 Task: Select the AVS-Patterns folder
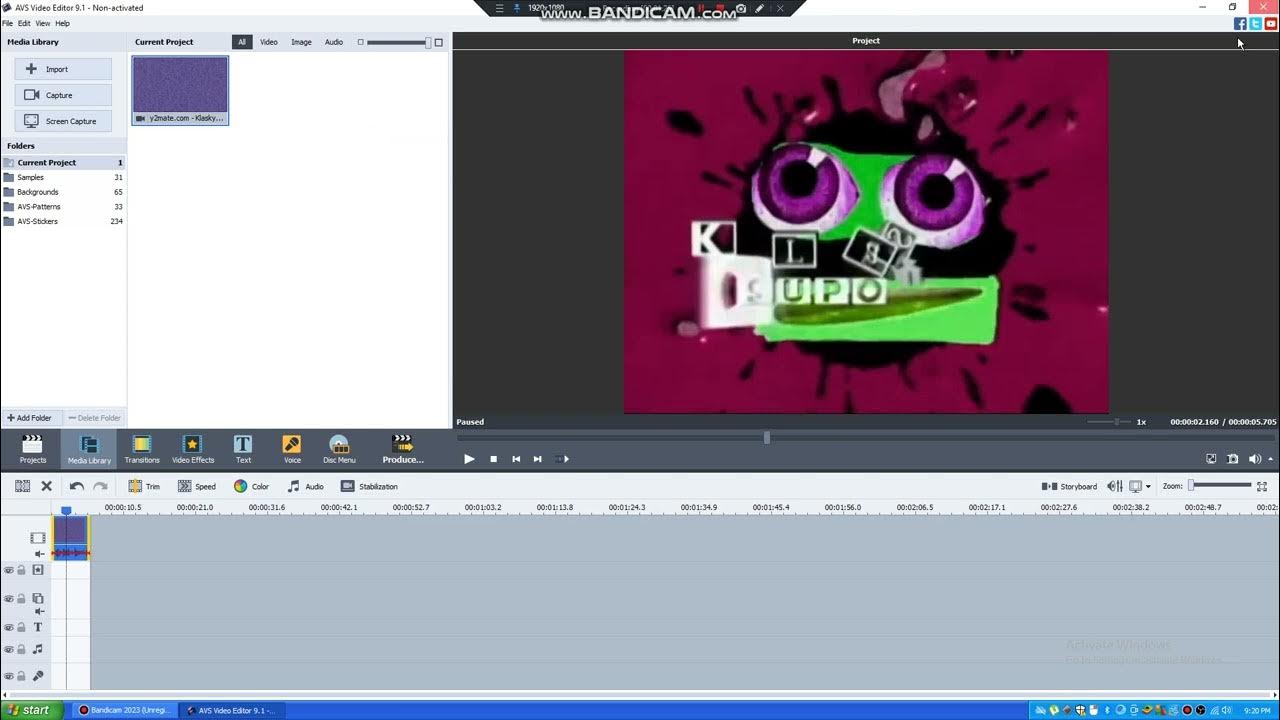click(63, 207)
